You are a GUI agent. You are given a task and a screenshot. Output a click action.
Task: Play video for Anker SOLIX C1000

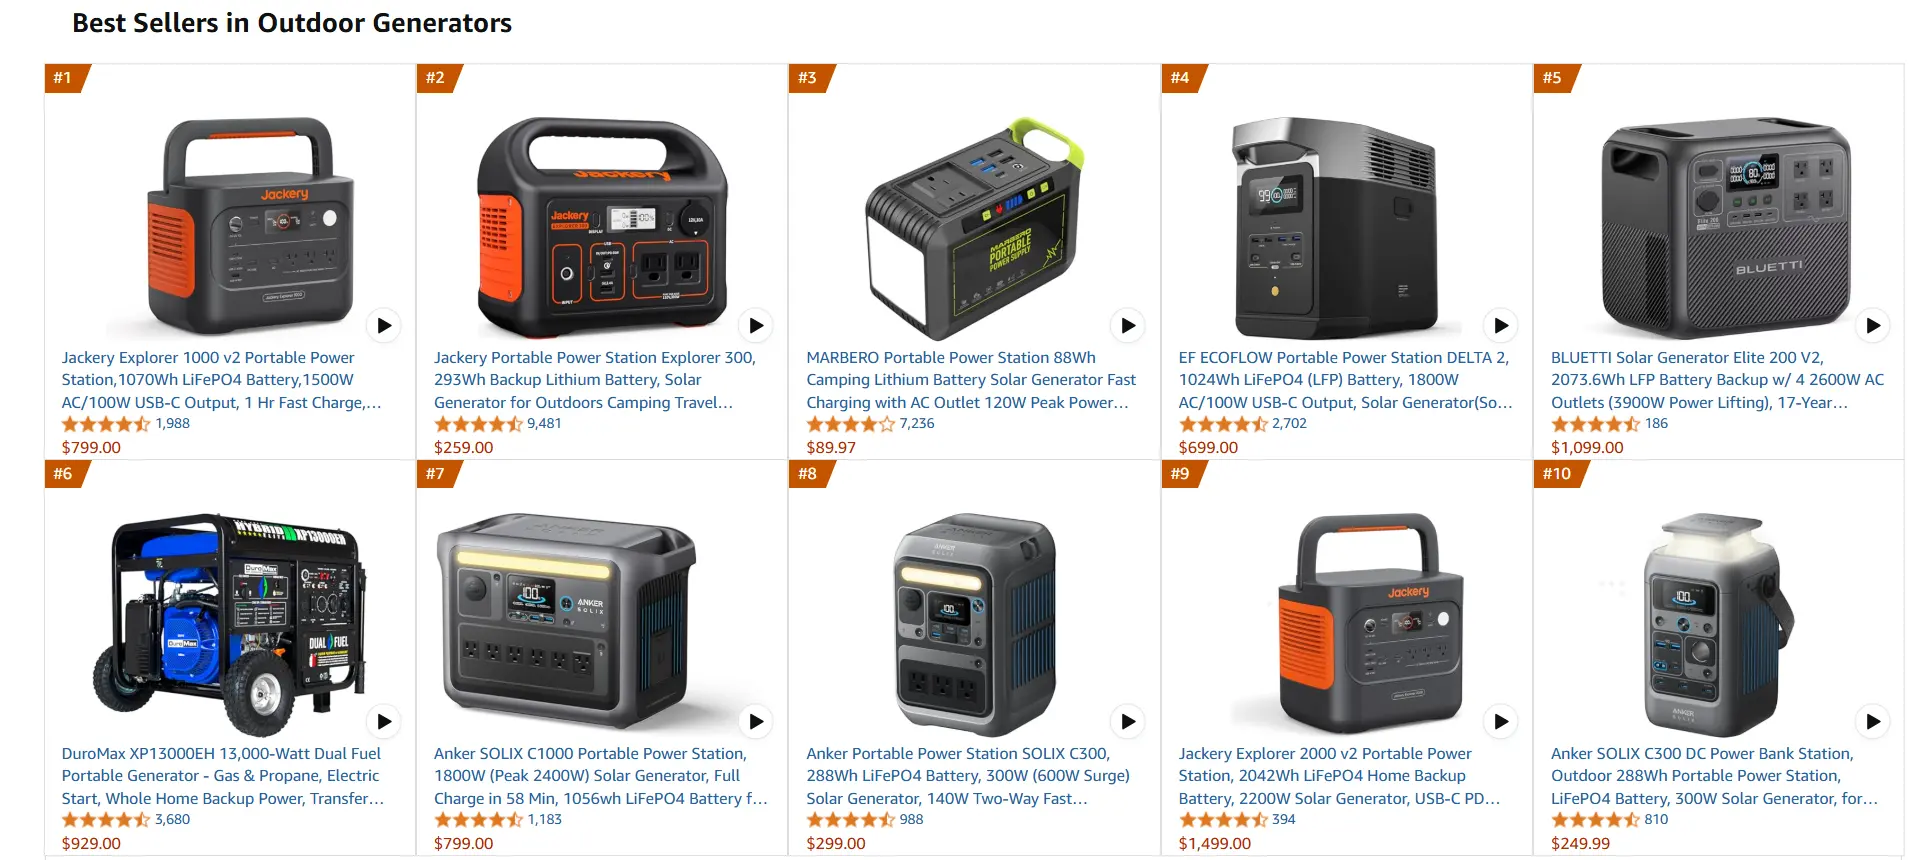(756, 721)
